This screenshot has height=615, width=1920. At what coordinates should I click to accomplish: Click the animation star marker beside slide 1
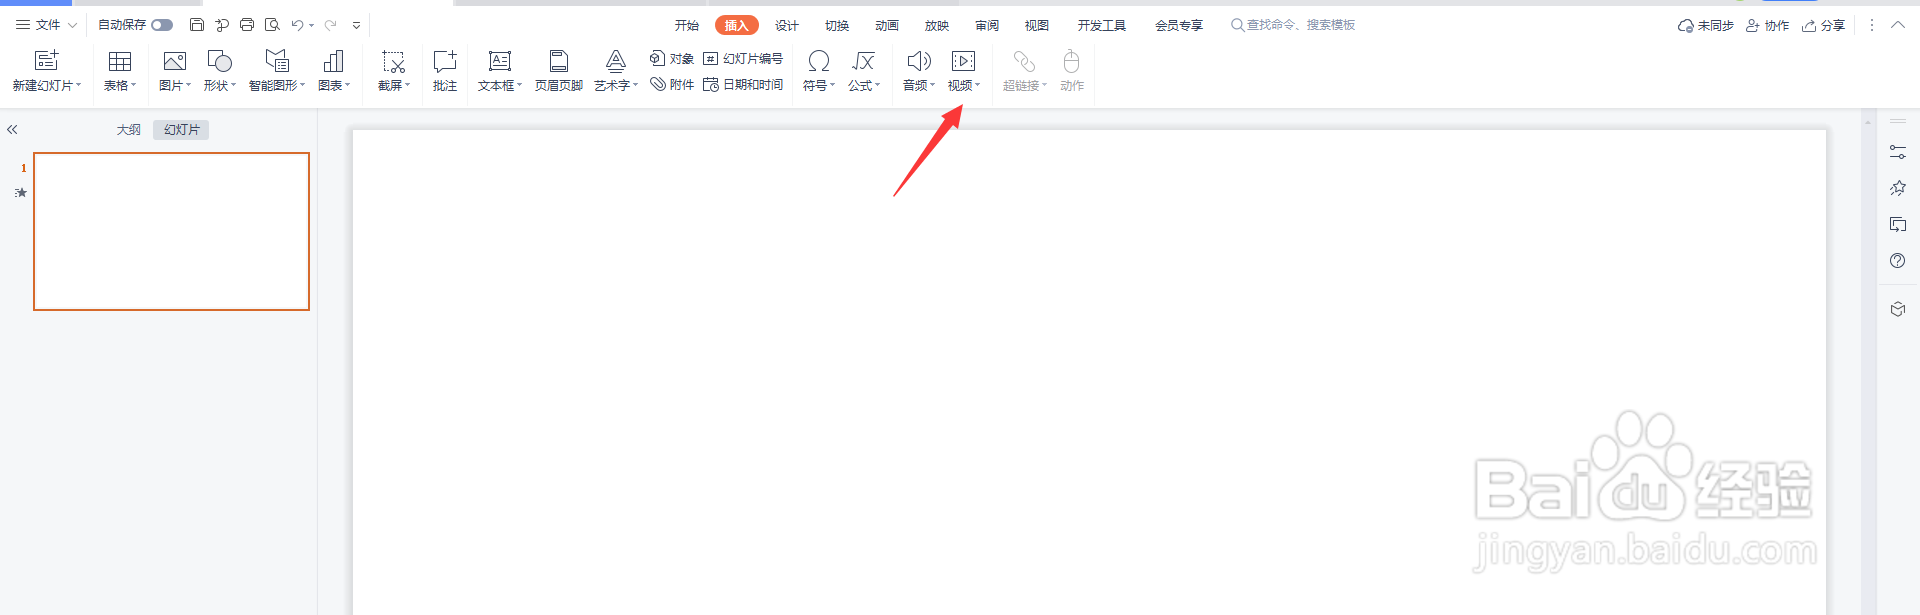[x=21, y=192]
